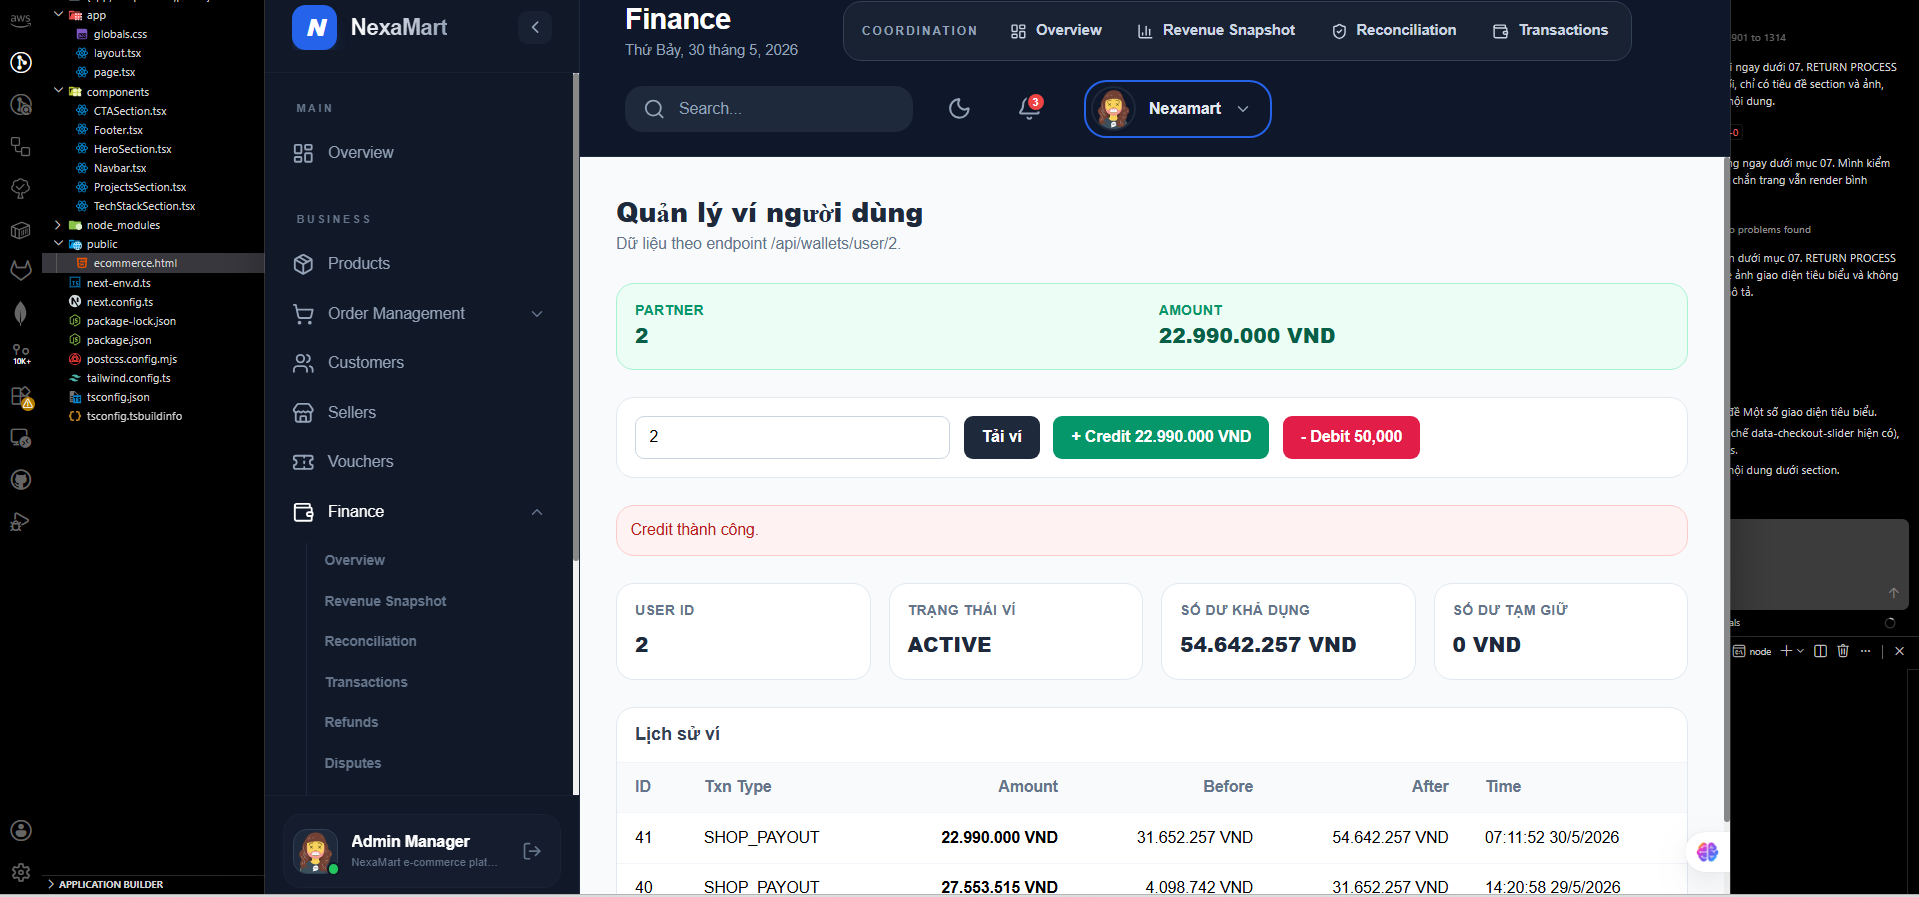This screenshot has height=897, width=1919.
Task: Open Accounts icon in activity bar
Action: [20, 831]
